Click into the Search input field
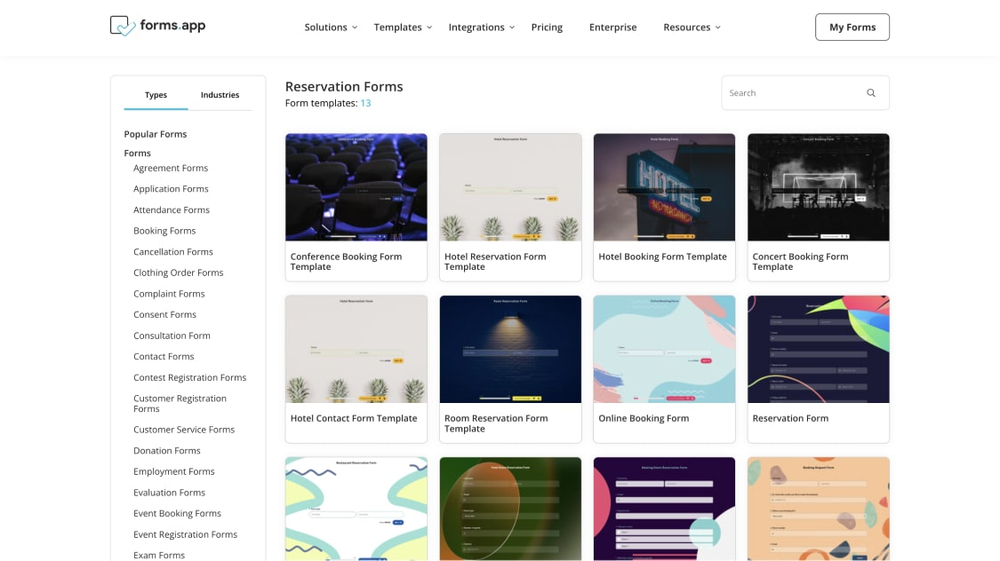Image resolution: width=1000 pixels, height=561 pixels. [x=790, y=93]
